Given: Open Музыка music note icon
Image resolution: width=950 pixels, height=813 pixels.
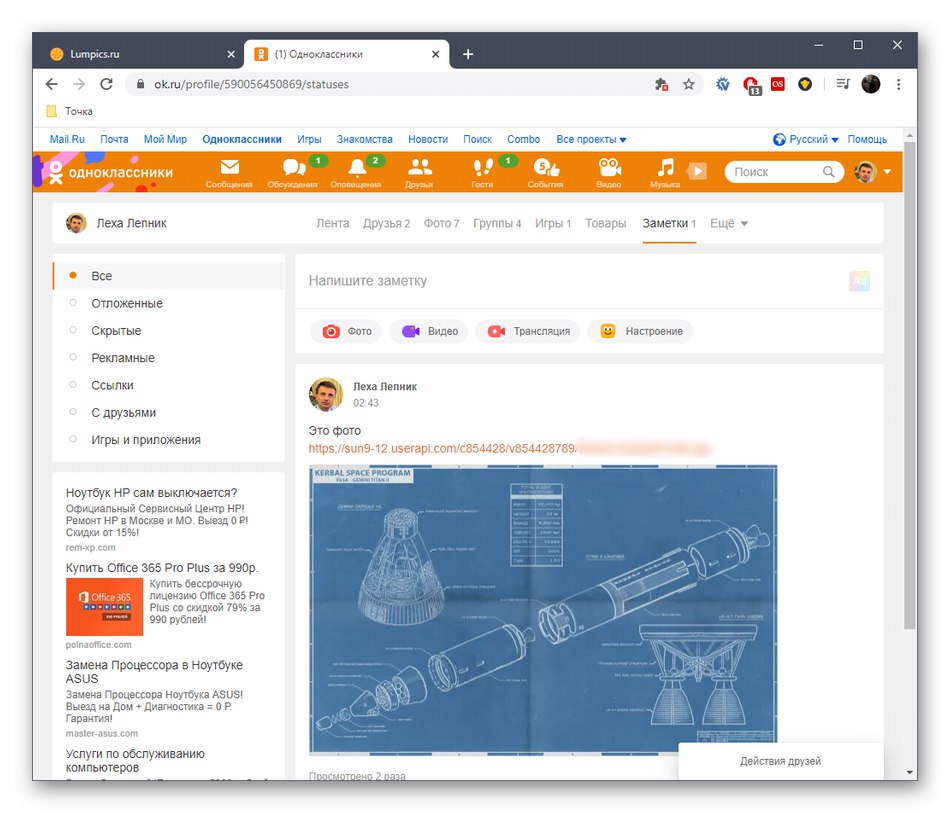Looking at the screenshot, I should pyautogui.click(x=665, y=172).
